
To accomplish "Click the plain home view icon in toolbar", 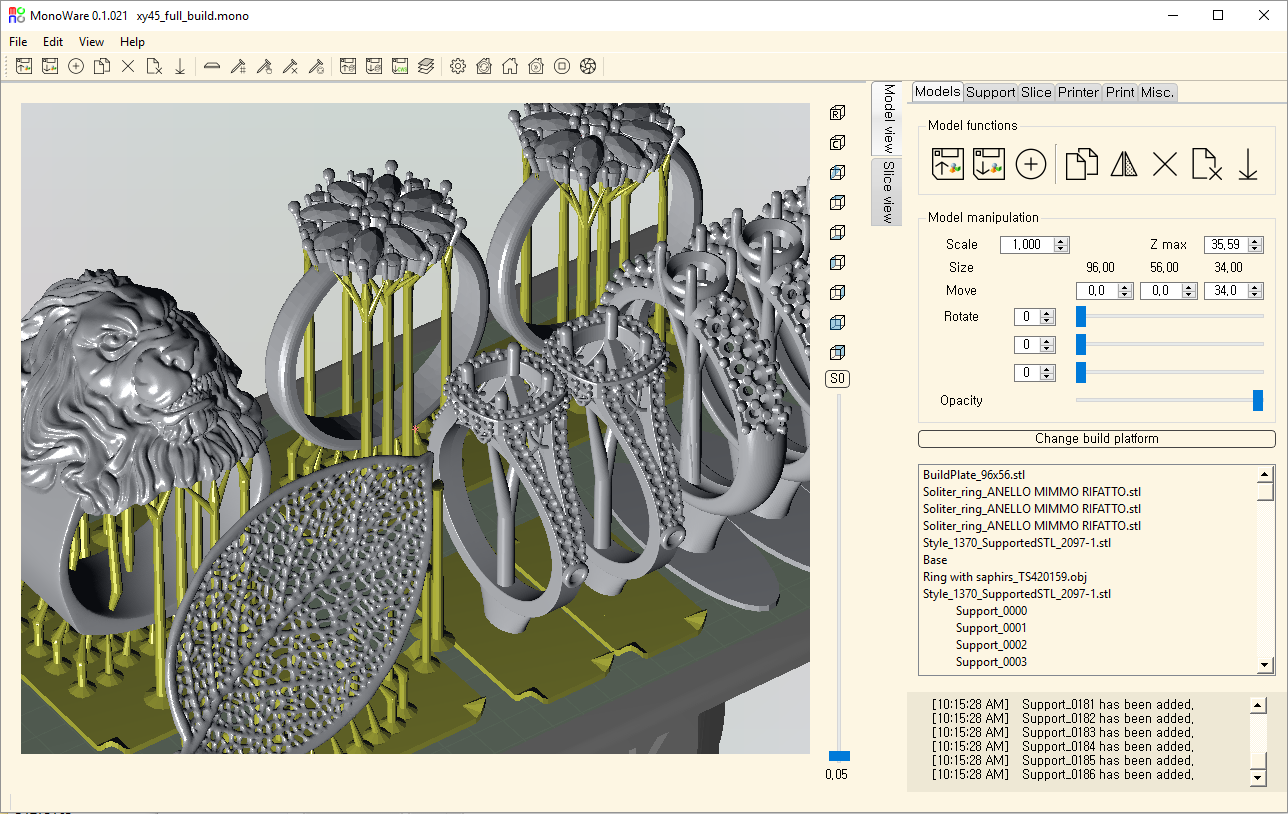I will [x=510, y=66].
